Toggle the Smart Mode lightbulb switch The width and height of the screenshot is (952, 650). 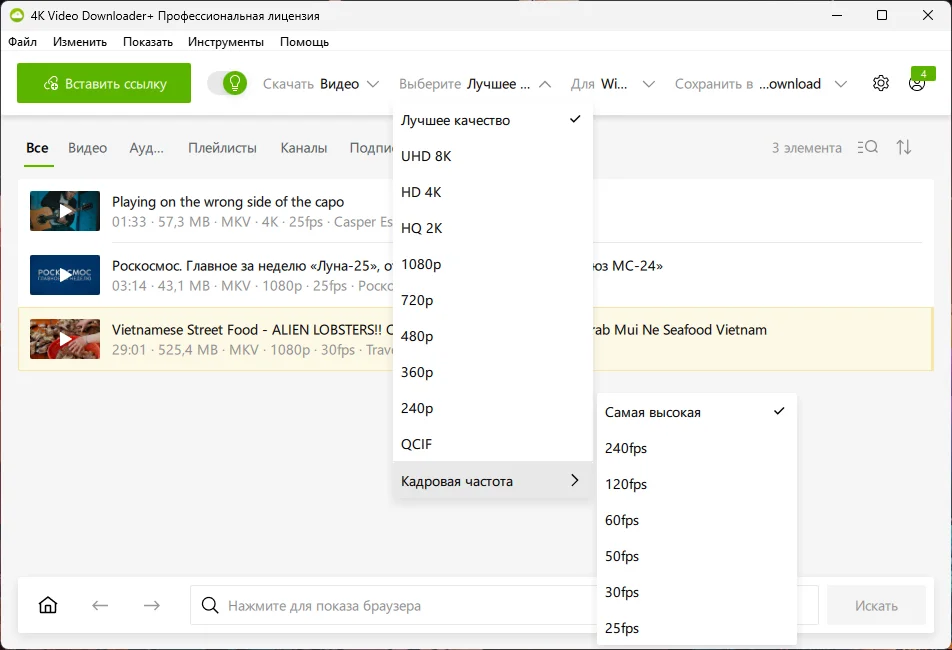click(x=227, y=84)
